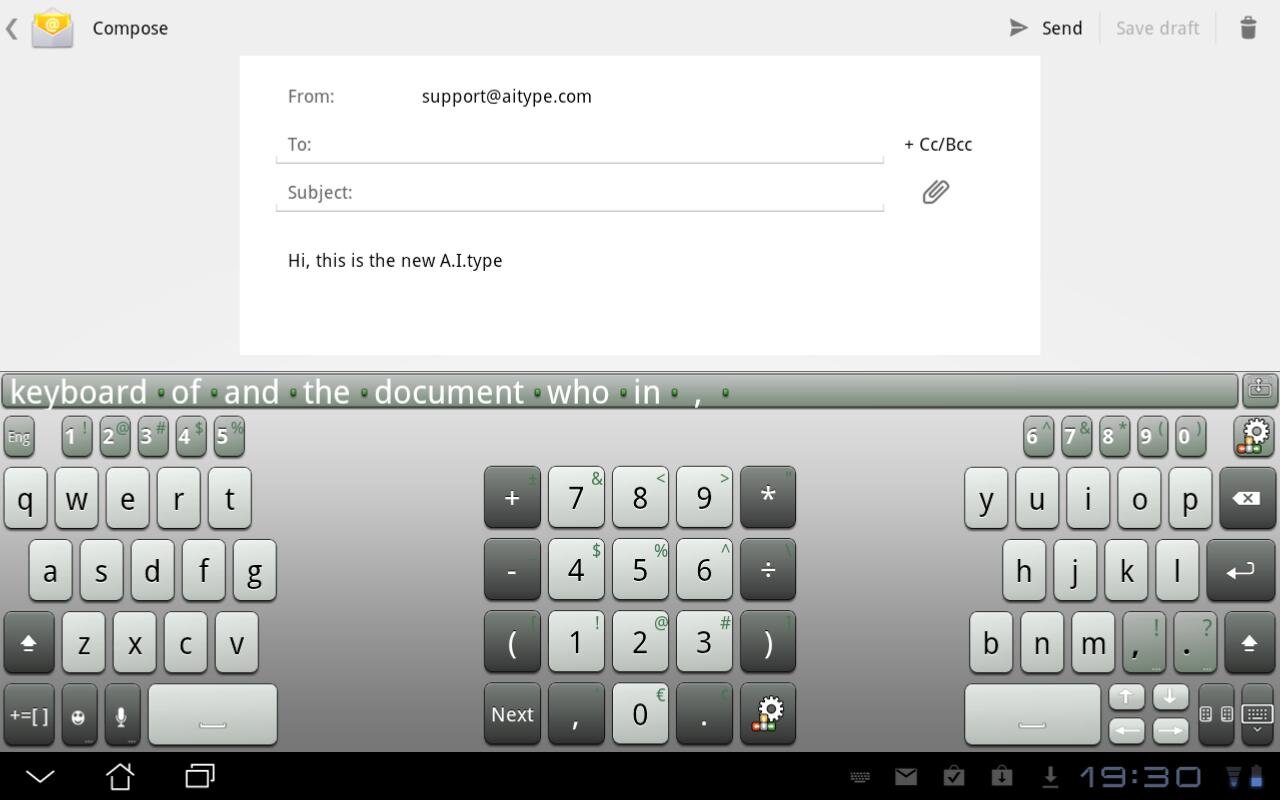Toggle the right shift key
1280x800 pixels.
[1249, 642]
